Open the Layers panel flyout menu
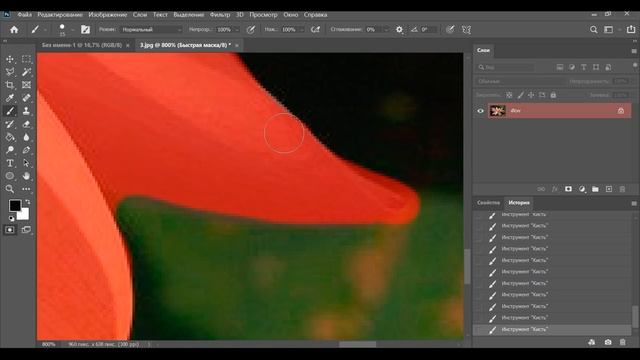The image size is (640, 360). [634, 51]
